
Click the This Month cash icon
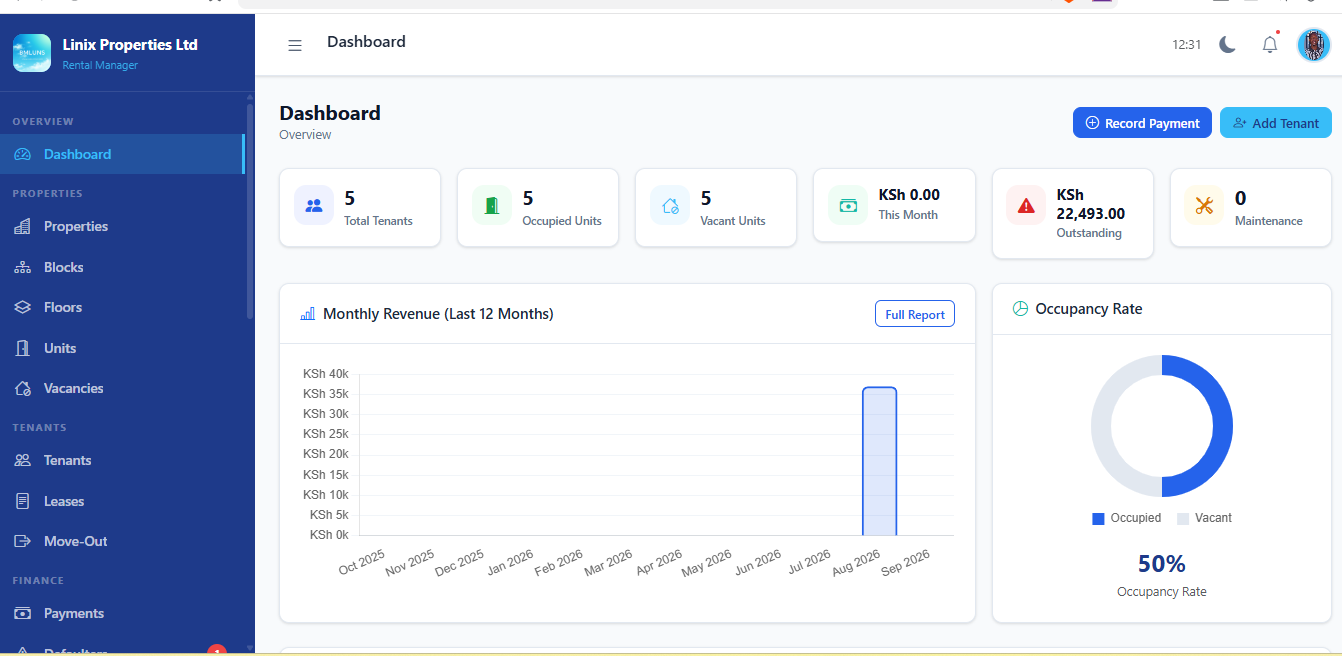coord(848,205)
